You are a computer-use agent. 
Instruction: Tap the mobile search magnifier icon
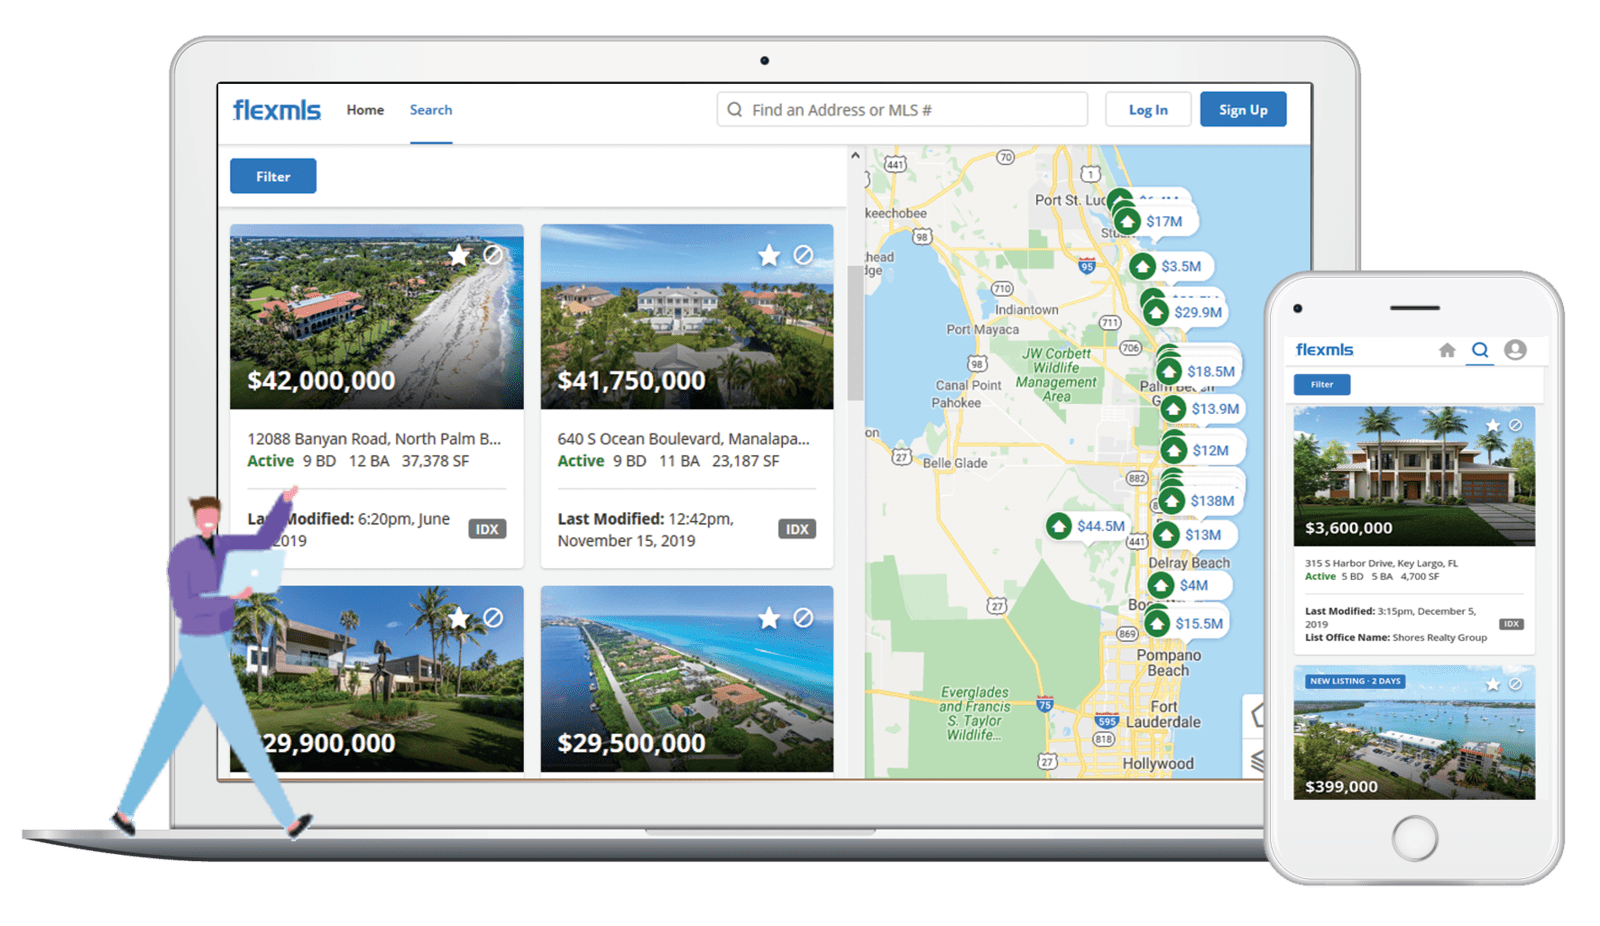point(1480,350)
